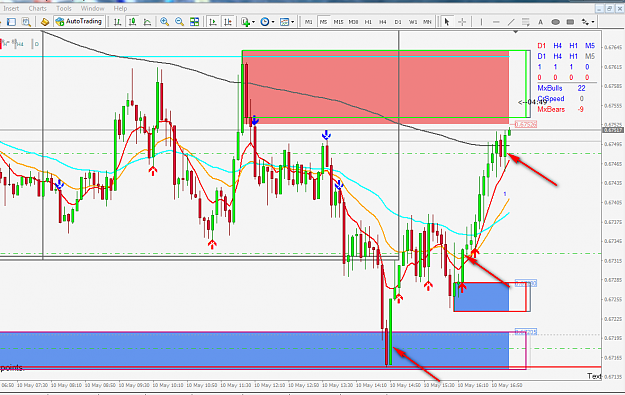Open the Data Window magnifier icon
Screen dimensions: 625x395
(26, 22)
